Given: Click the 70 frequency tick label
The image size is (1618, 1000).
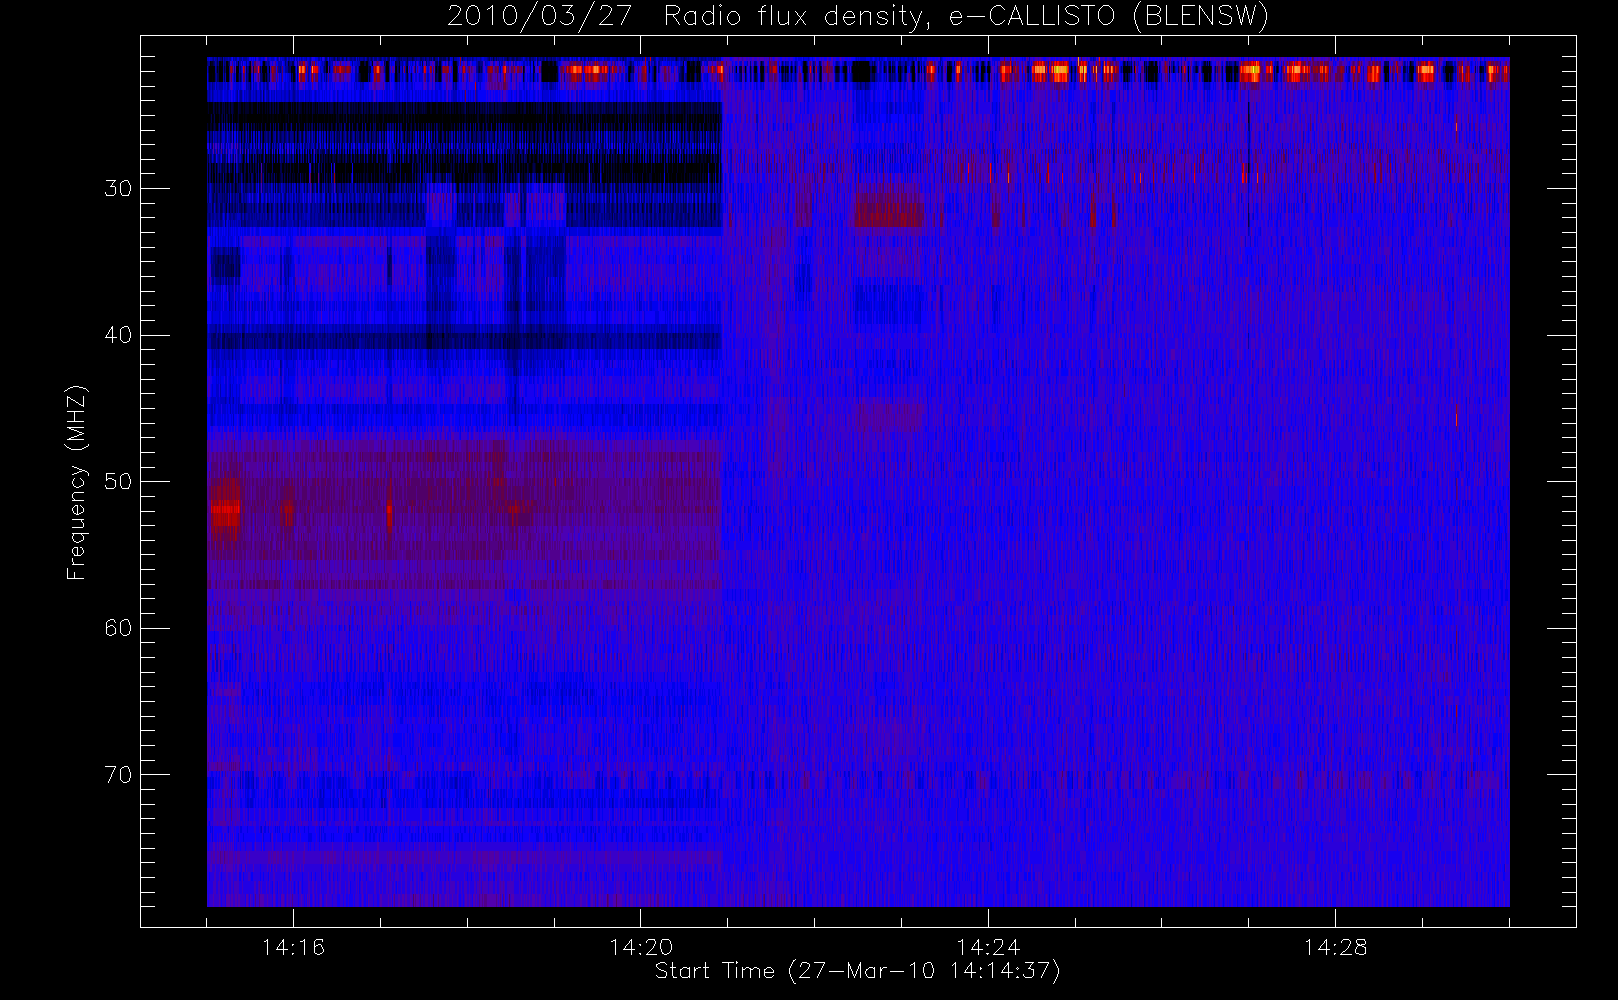Looking at the screenshot, I should (x=117, y=775).
